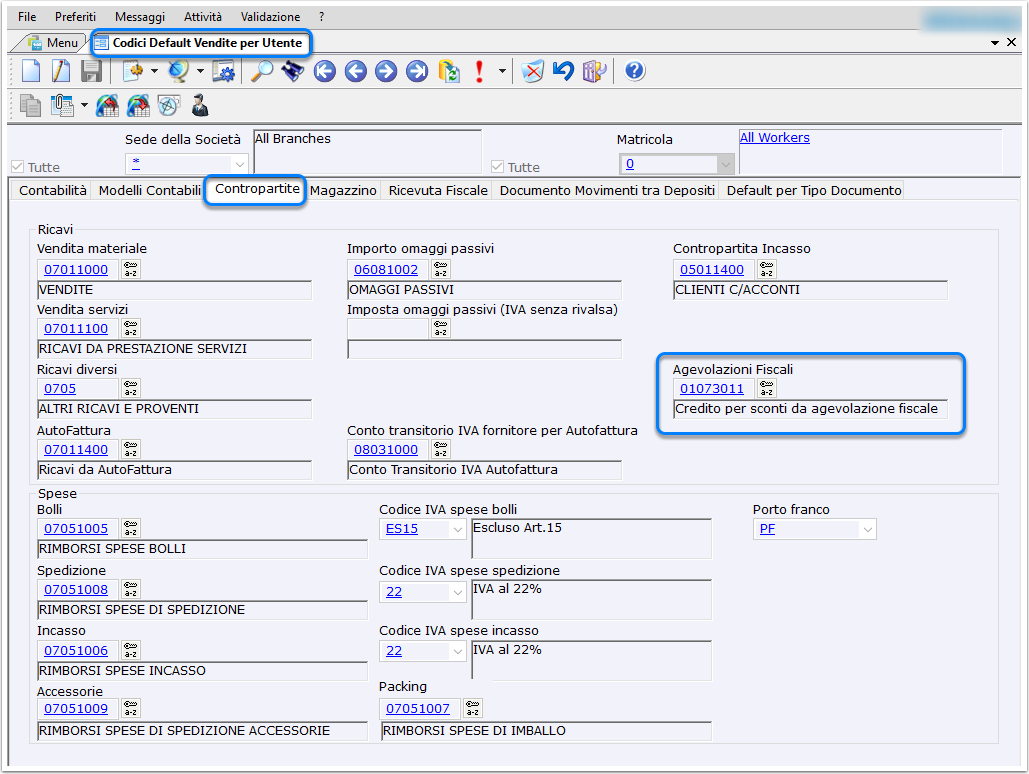Screen dimensions: 1029x774
Task: Click the empty Imposta omaggi passivi code field
Action: 388,328
